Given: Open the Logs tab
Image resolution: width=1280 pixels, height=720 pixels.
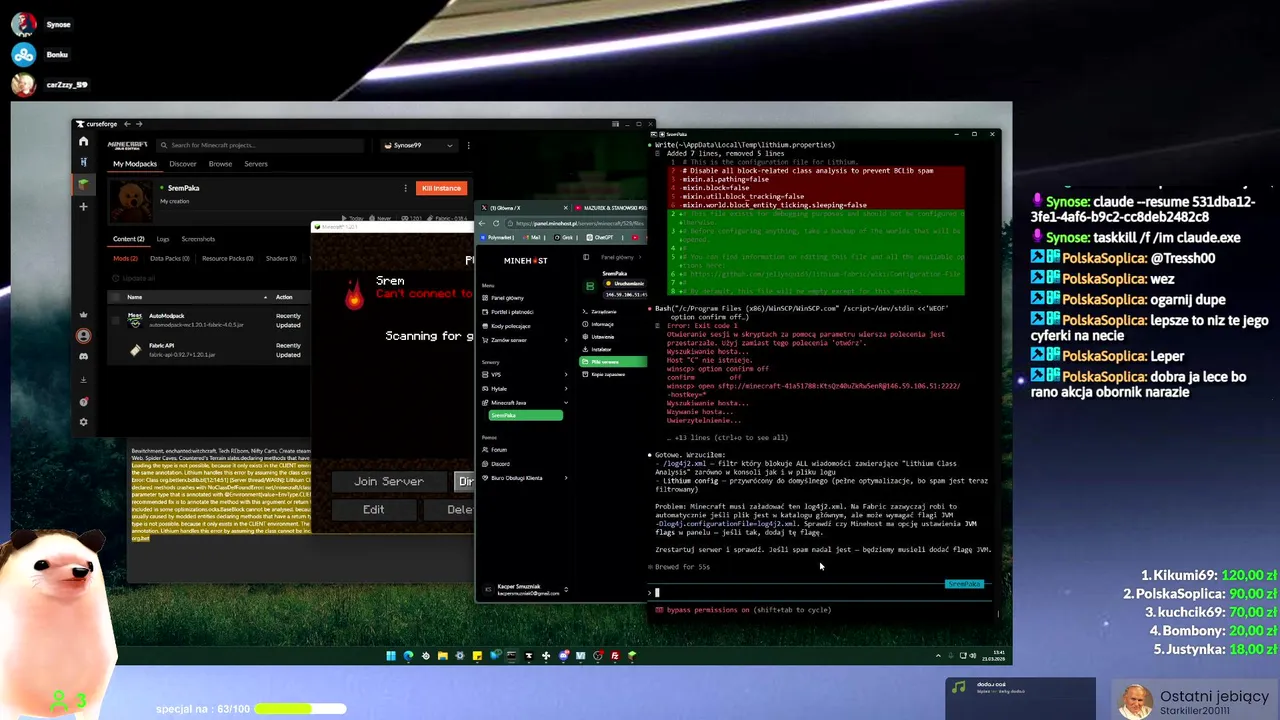Looking at the screenshot, I should coord(163,239).
